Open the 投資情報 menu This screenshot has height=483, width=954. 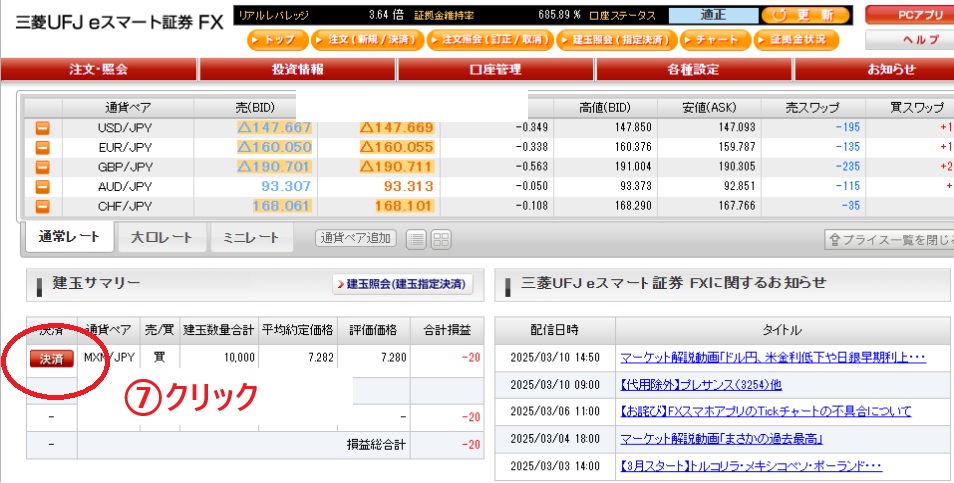[298, 69]
